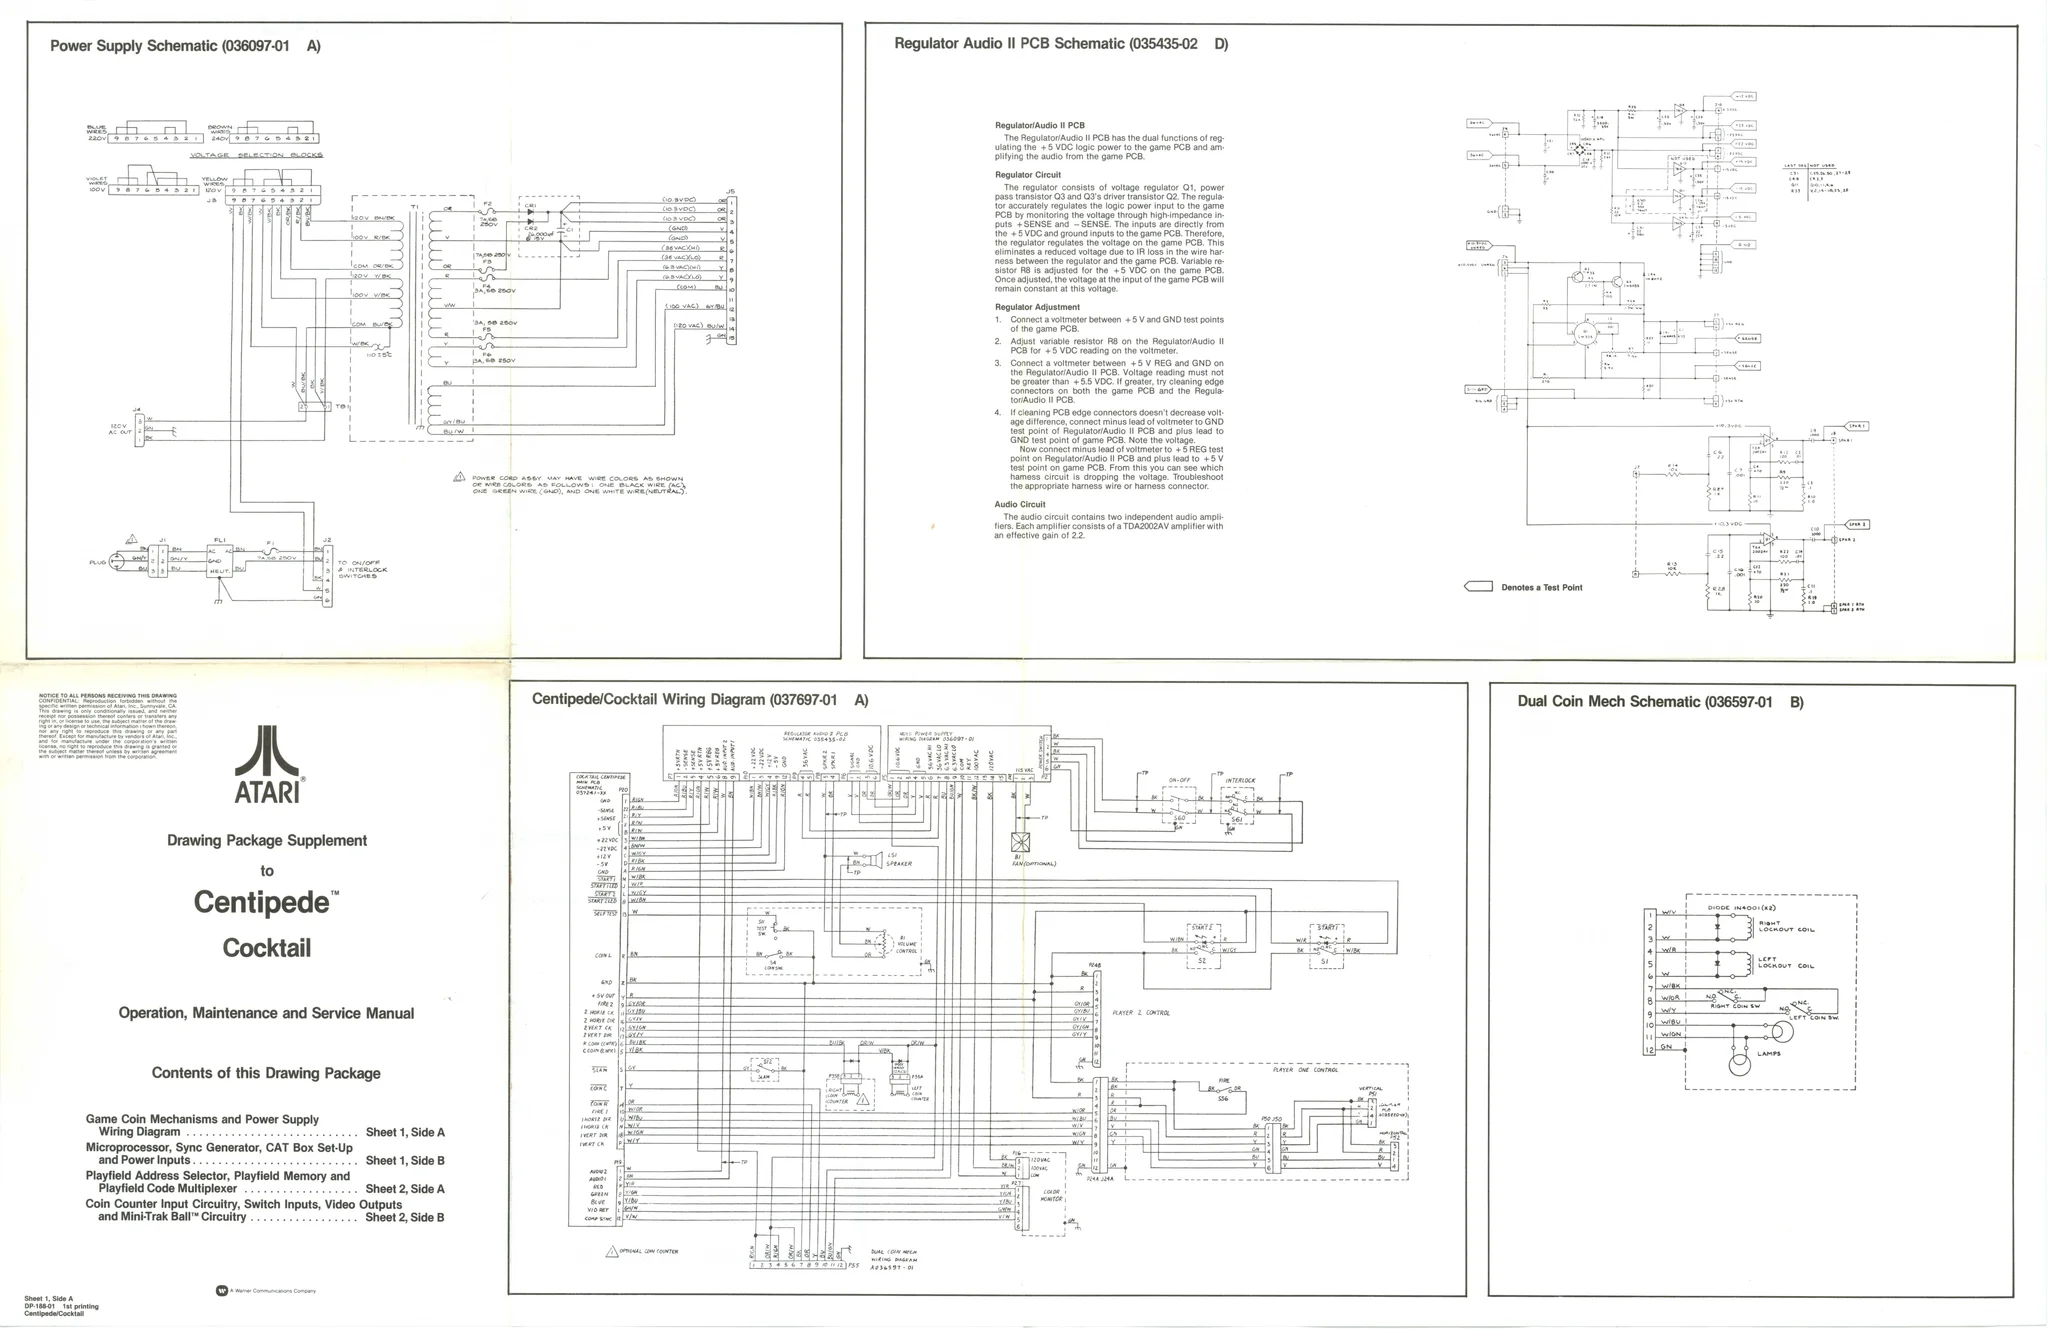
Task: Click the "PLAYER 2 CONTROL" label
Action: pyautogui.click(x=1141, y=1013)
